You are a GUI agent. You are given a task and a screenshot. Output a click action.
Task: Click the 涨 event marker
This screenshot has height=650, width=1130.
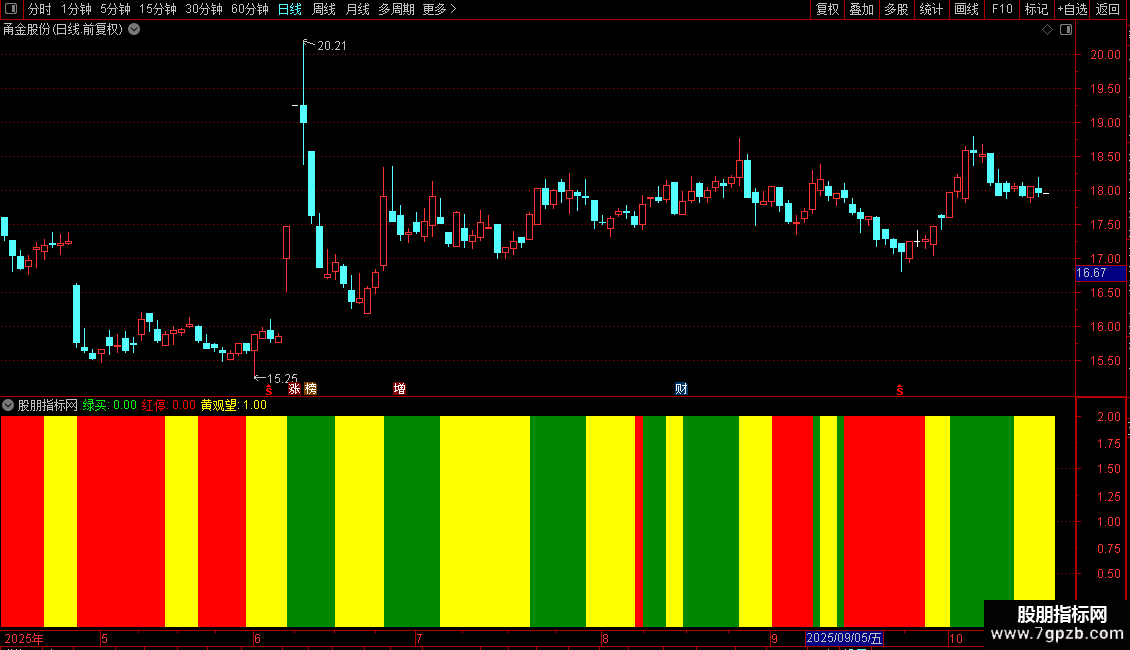[x=294, y=389]
